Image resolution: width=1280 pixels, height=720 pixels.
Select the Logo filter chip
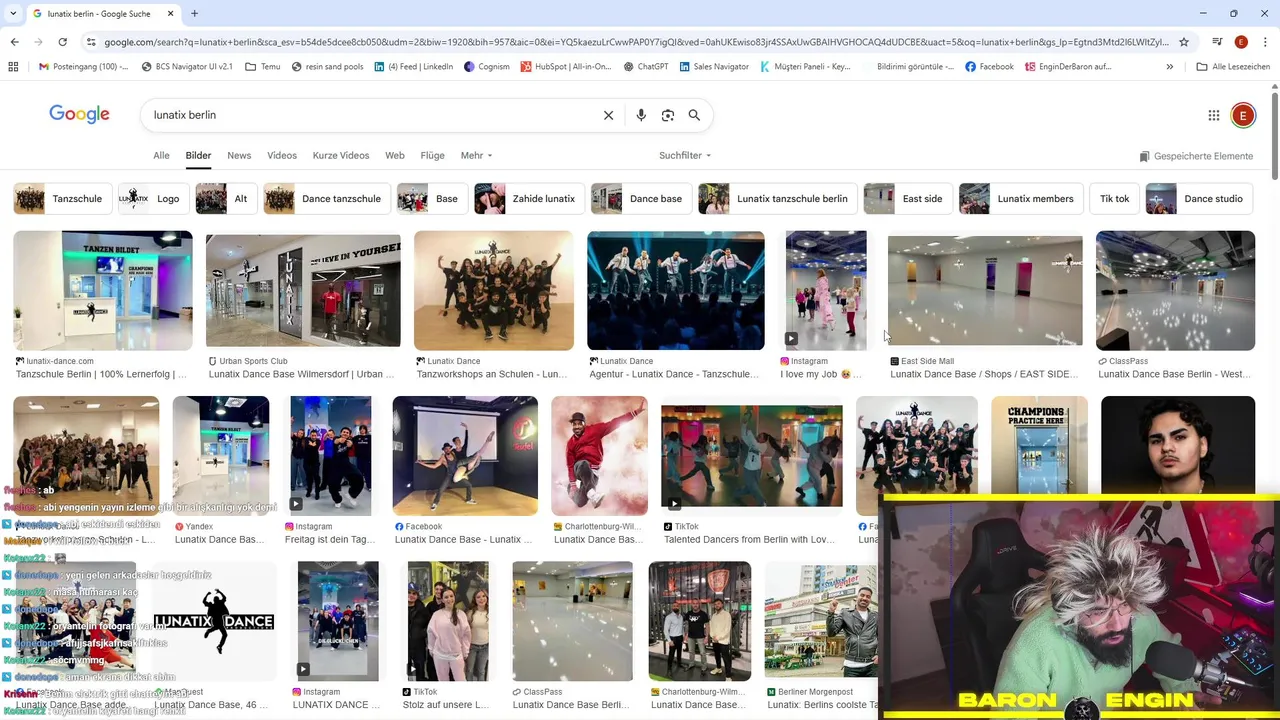pos(153,199)
